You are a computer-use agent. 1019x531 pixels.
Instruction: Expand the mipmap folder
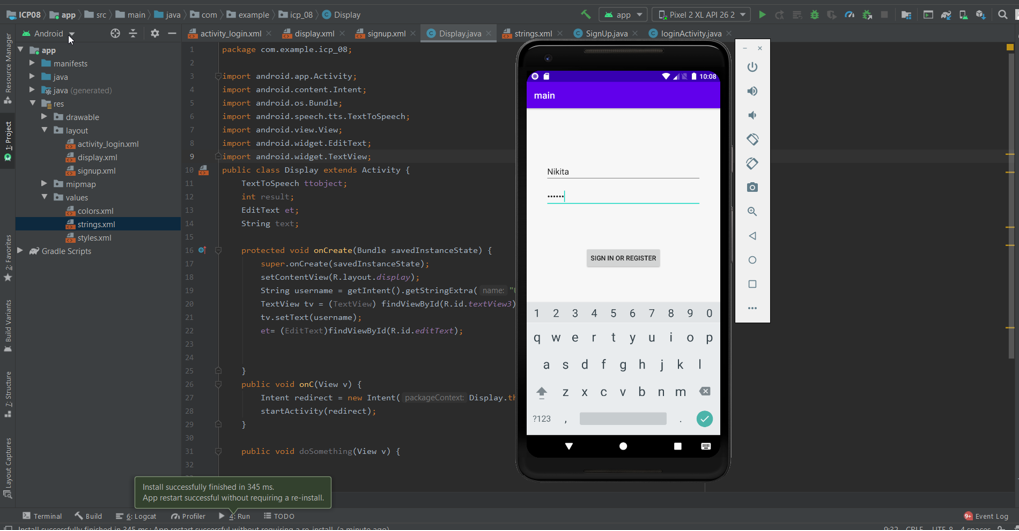[x=44, y=184]
